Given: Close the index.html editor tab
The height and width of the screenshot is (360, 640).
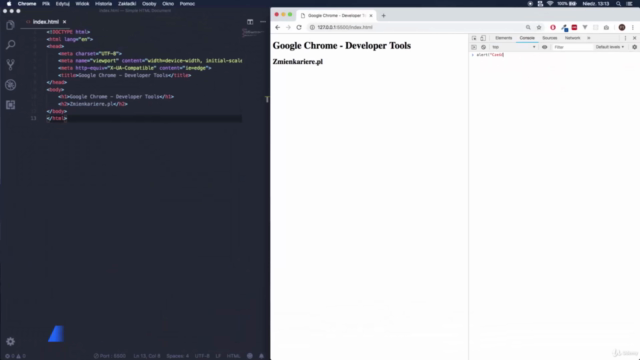Looking at the screenshot, I should tap(64, 22).
